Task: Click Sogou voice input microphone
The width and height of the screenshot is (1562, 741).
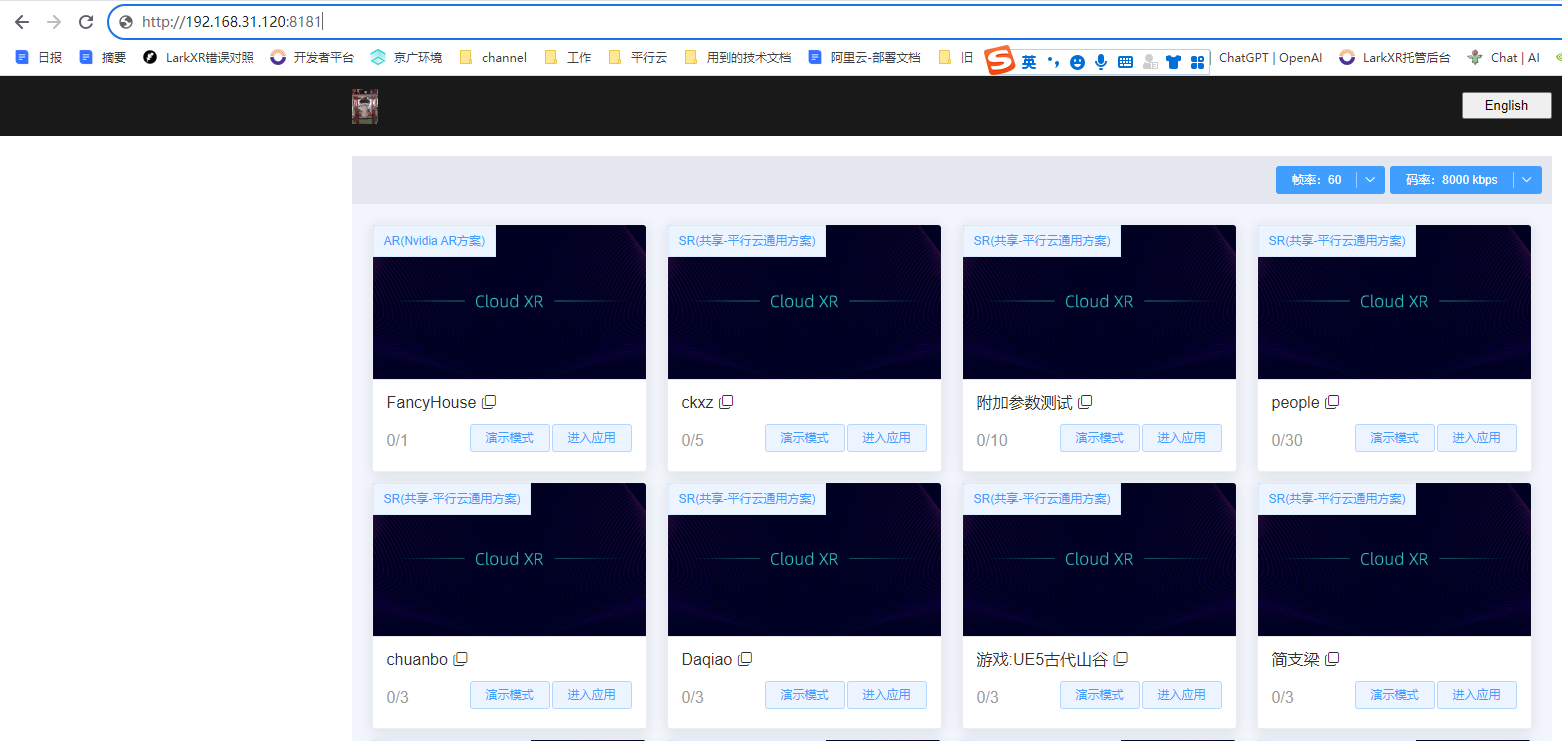Action: click(x=1101, y=62)
